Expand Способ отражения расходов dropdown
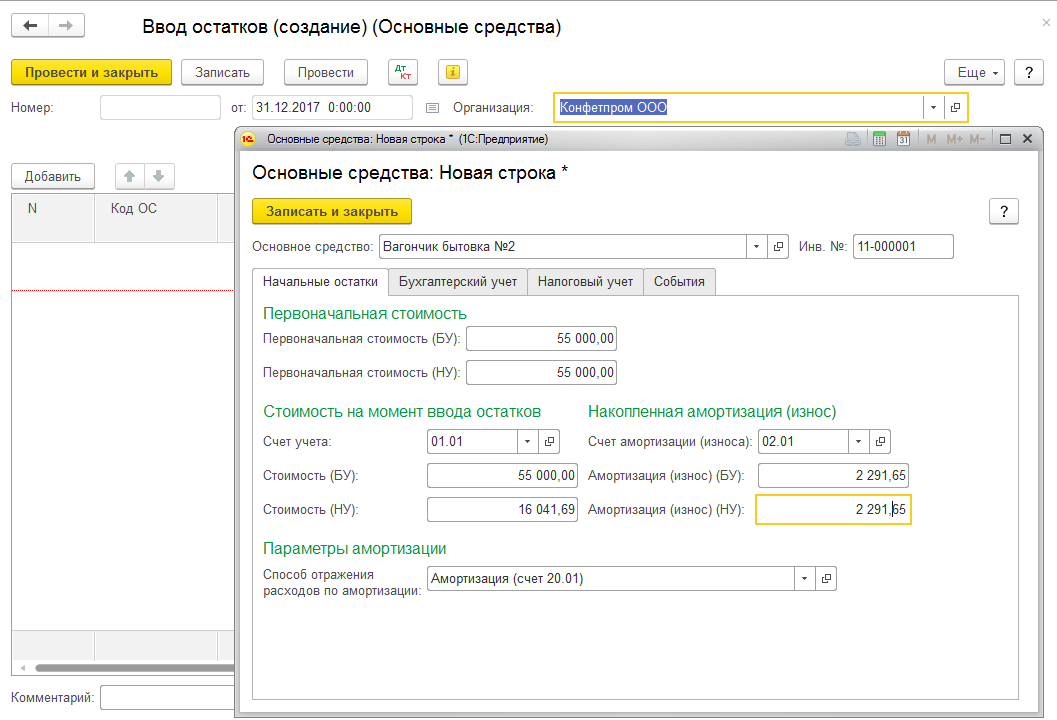Screen dimensions: 1057x720 (804, 579)
